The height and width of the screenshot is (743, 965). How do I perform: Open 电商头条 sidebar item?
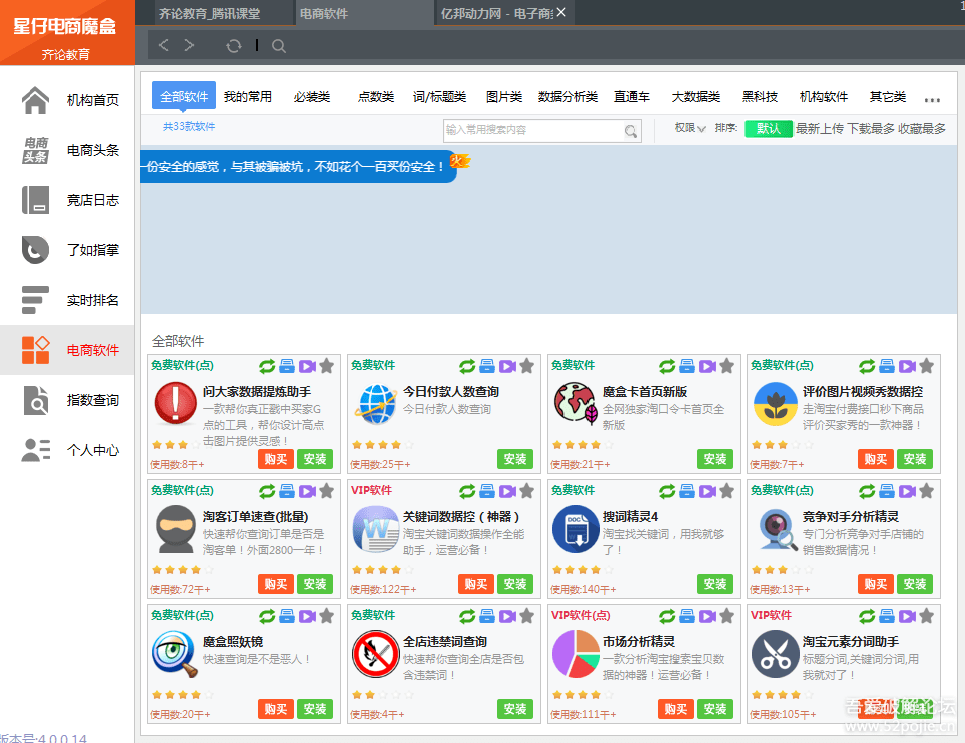tap(67, 150)
